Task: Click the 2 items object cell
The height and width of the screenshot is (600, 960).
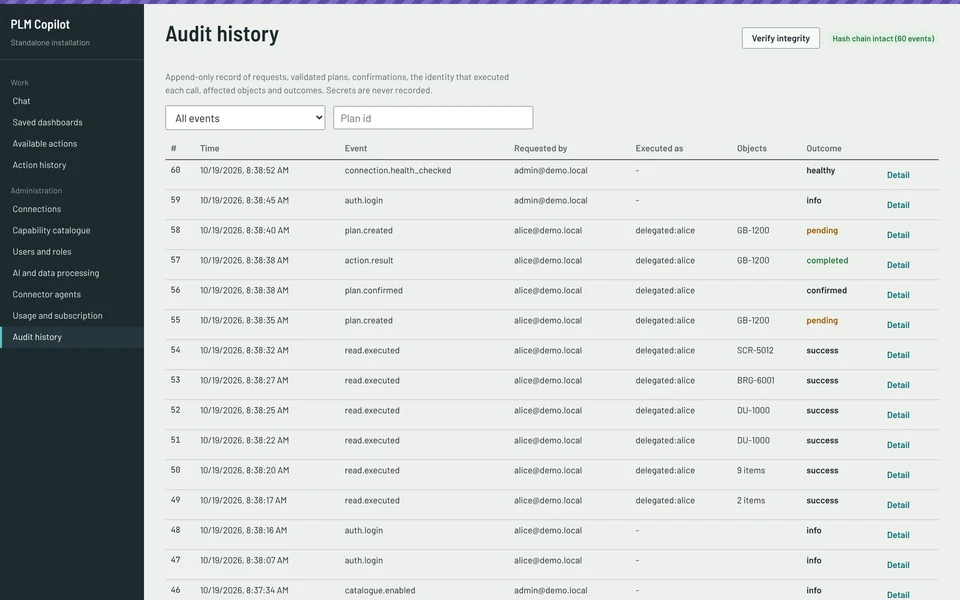Action: (751, 500)
